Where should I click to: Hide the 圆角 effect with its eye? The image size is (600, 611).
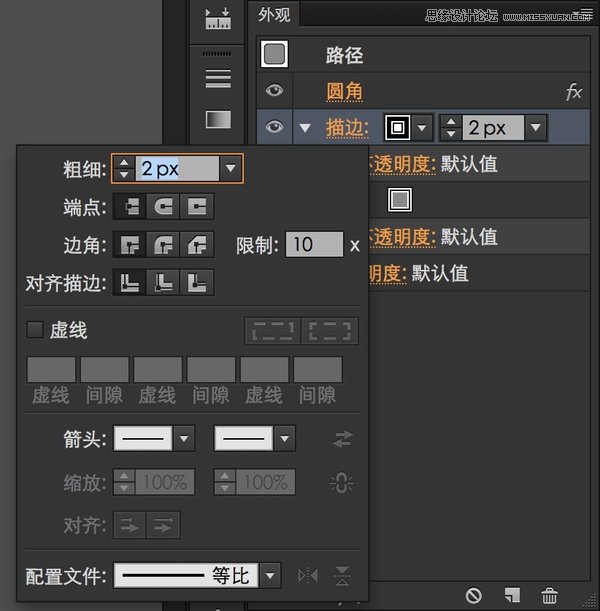pyautogui.click(x=274, y=90)
